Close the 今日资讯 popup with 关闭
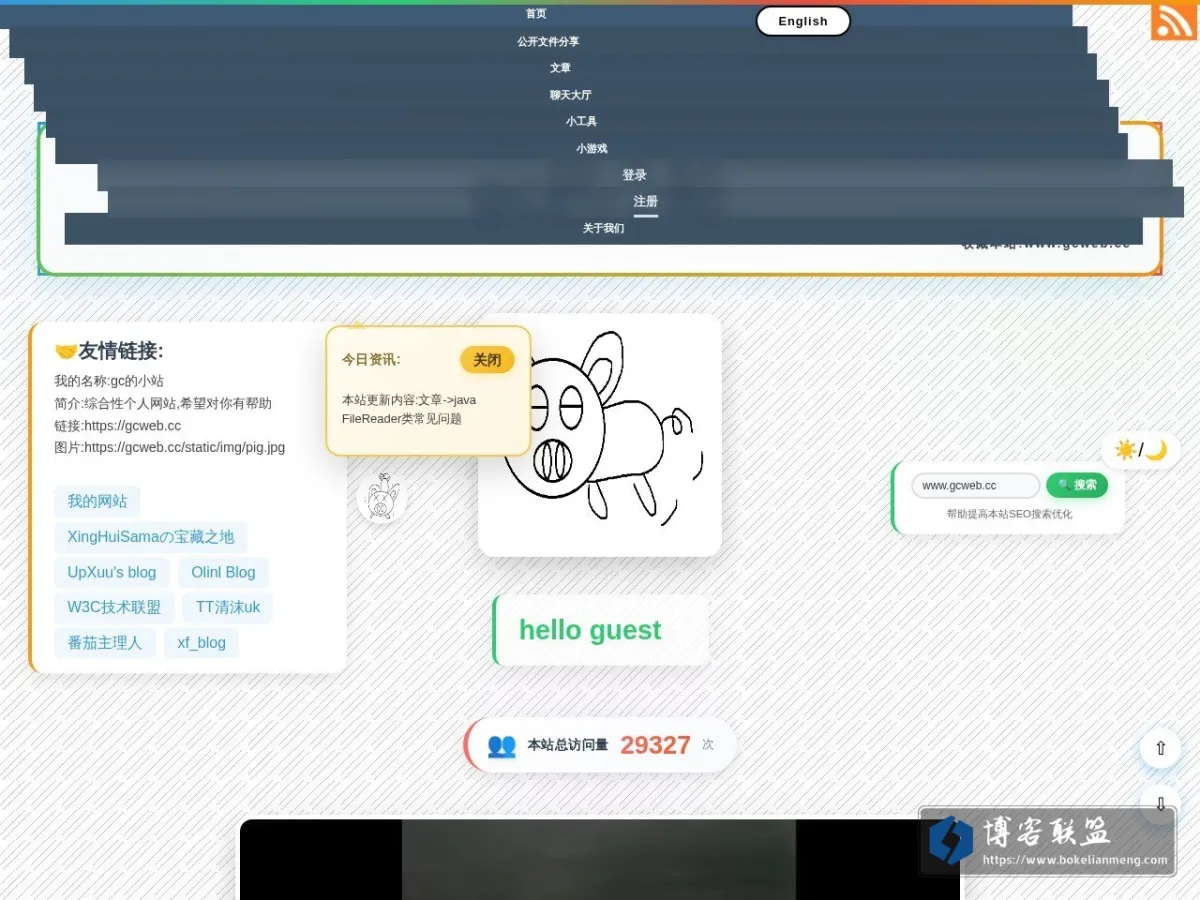The height and width of the screenshot is (900, 1200). [x=487, y=360]
